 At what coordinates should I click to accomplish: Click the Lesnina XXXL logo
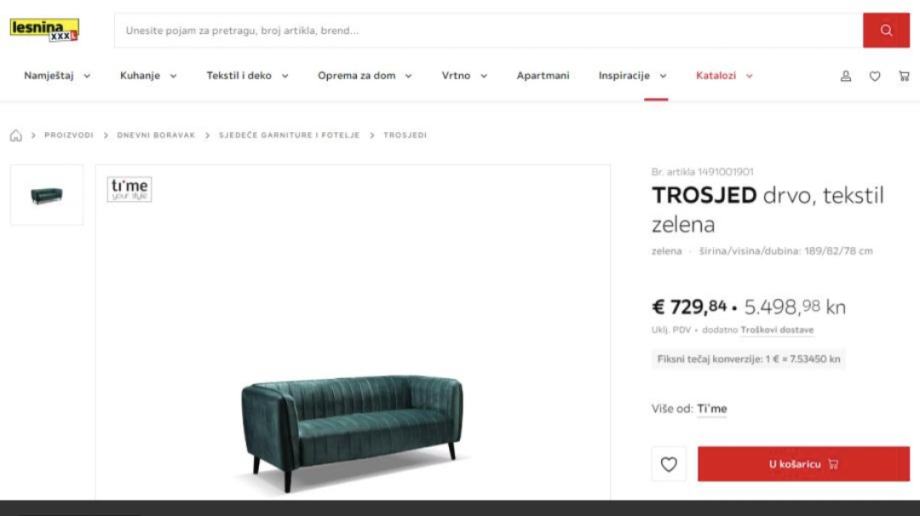tap(45, 30)
